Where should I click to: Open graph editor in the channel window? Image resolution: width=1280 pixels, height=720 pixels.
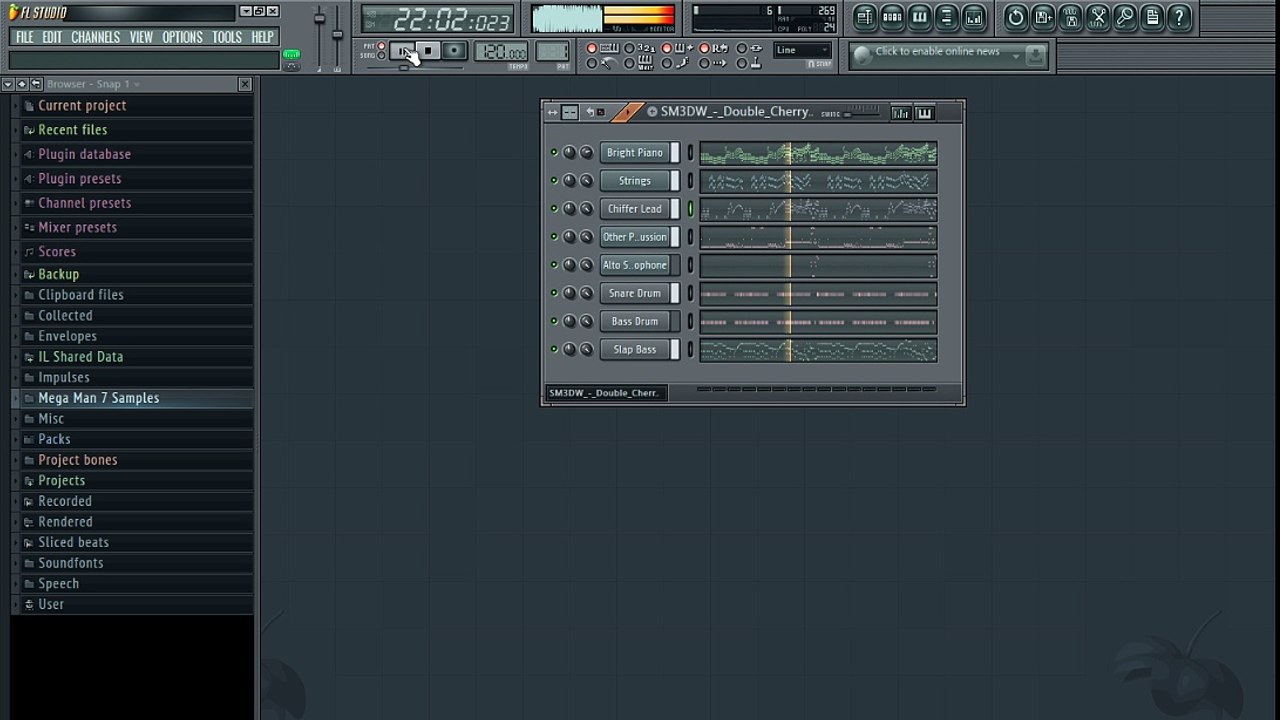901,113
